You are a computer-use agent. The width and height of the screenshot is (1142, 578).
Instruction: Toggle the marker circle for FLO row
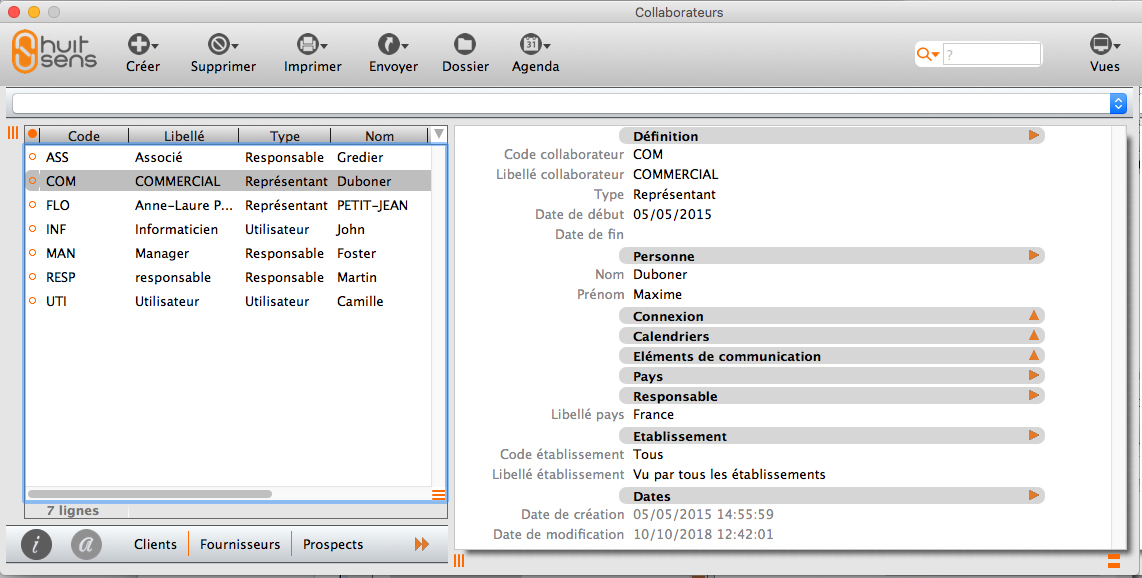(x=32, y=205)
